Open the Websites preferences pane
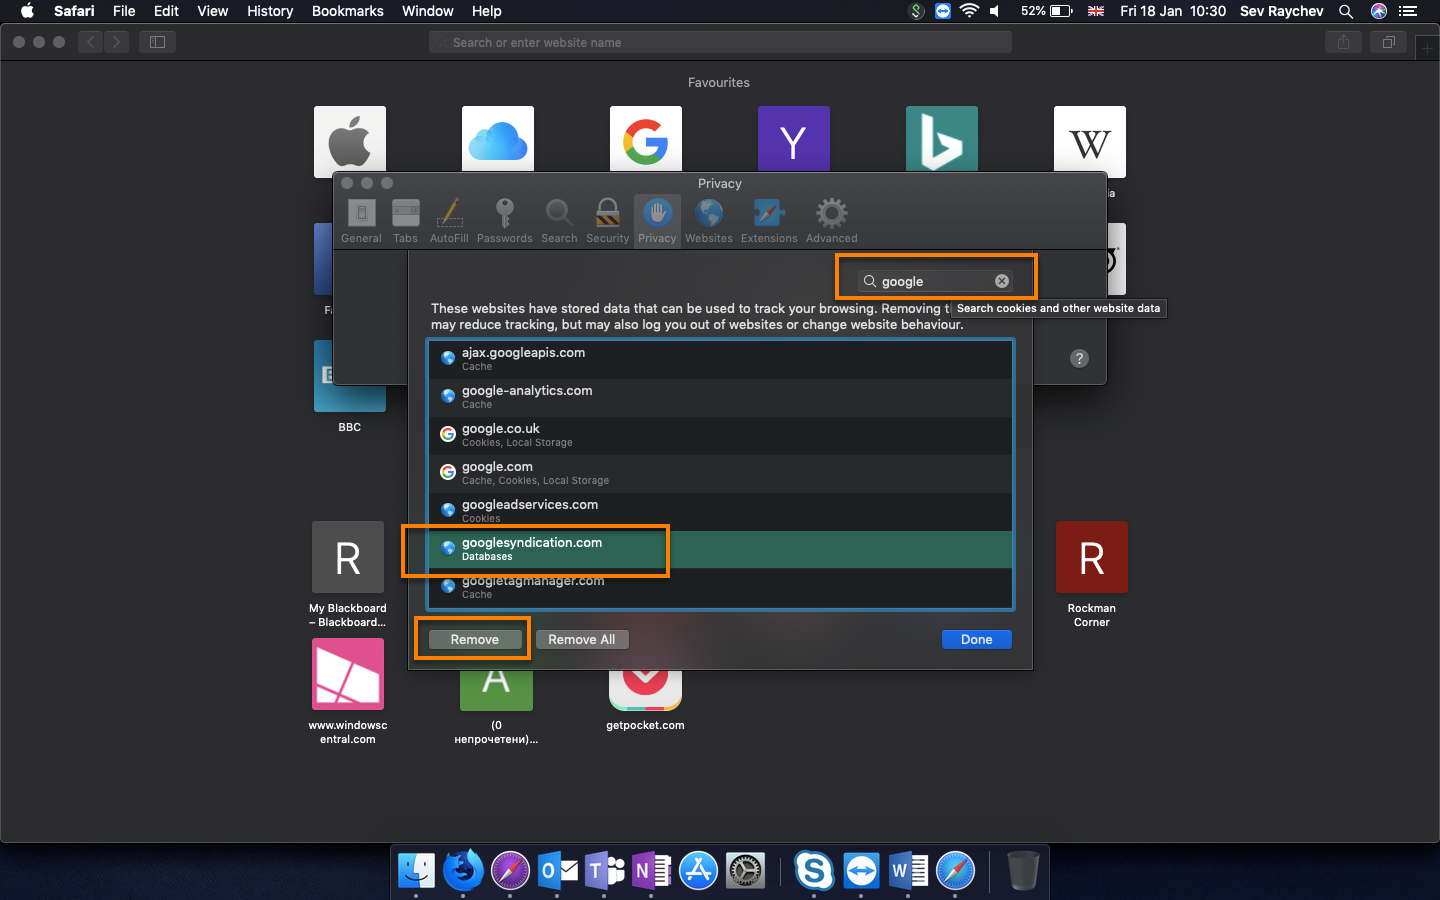The width and height of the screenshot is (1440, 900). point(709,220)
